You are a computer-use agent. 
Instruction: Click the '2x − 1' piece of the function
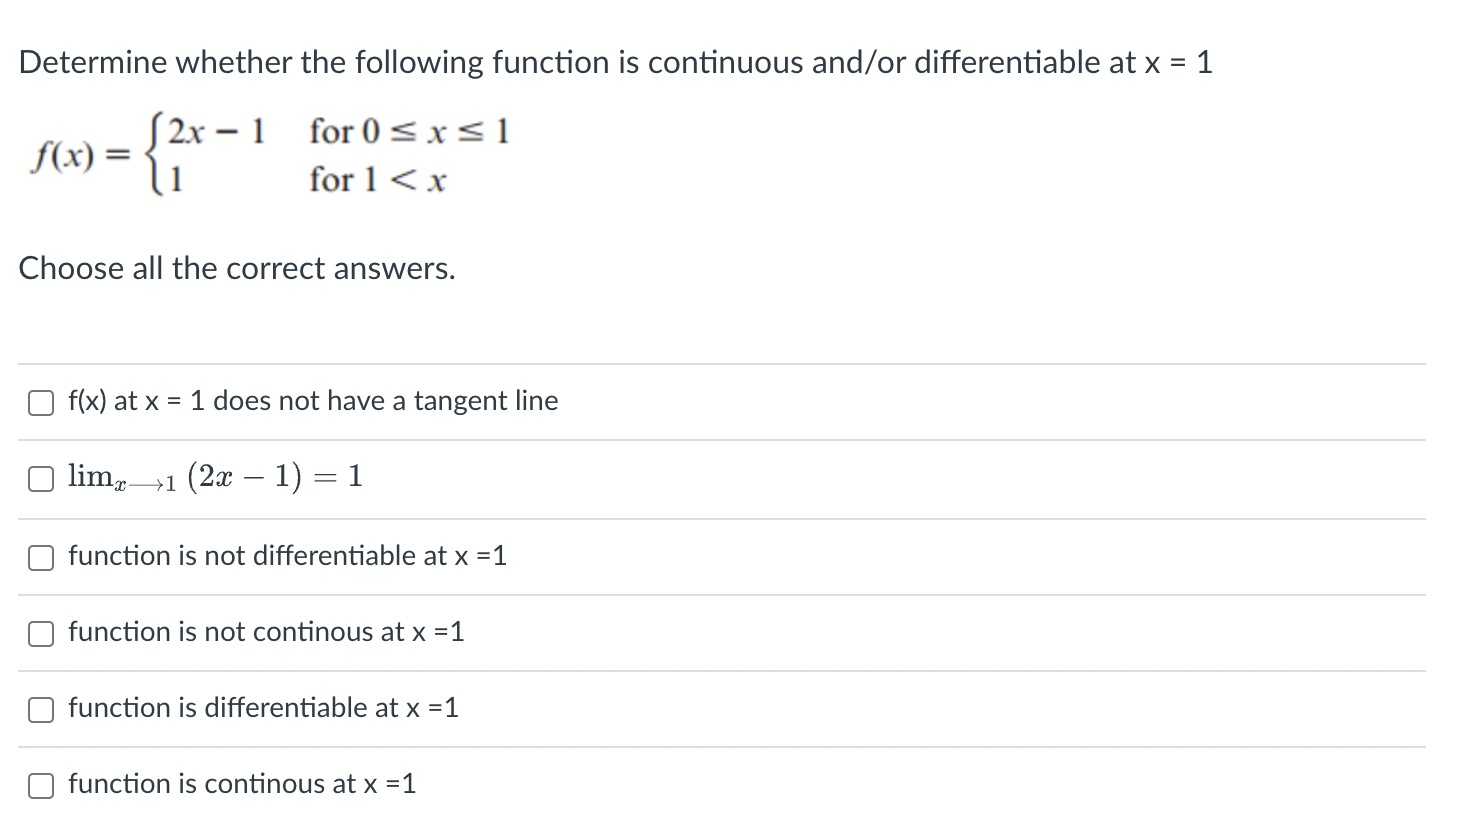coord(218,130)
